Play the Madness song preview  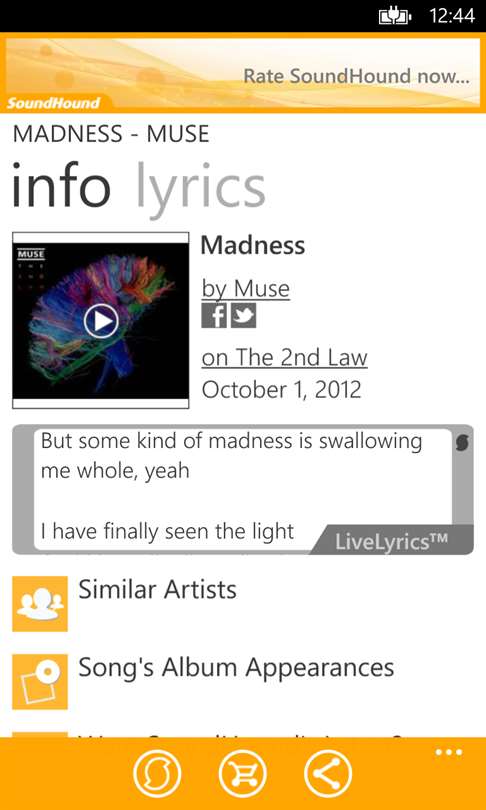click(x=101, y=321)
